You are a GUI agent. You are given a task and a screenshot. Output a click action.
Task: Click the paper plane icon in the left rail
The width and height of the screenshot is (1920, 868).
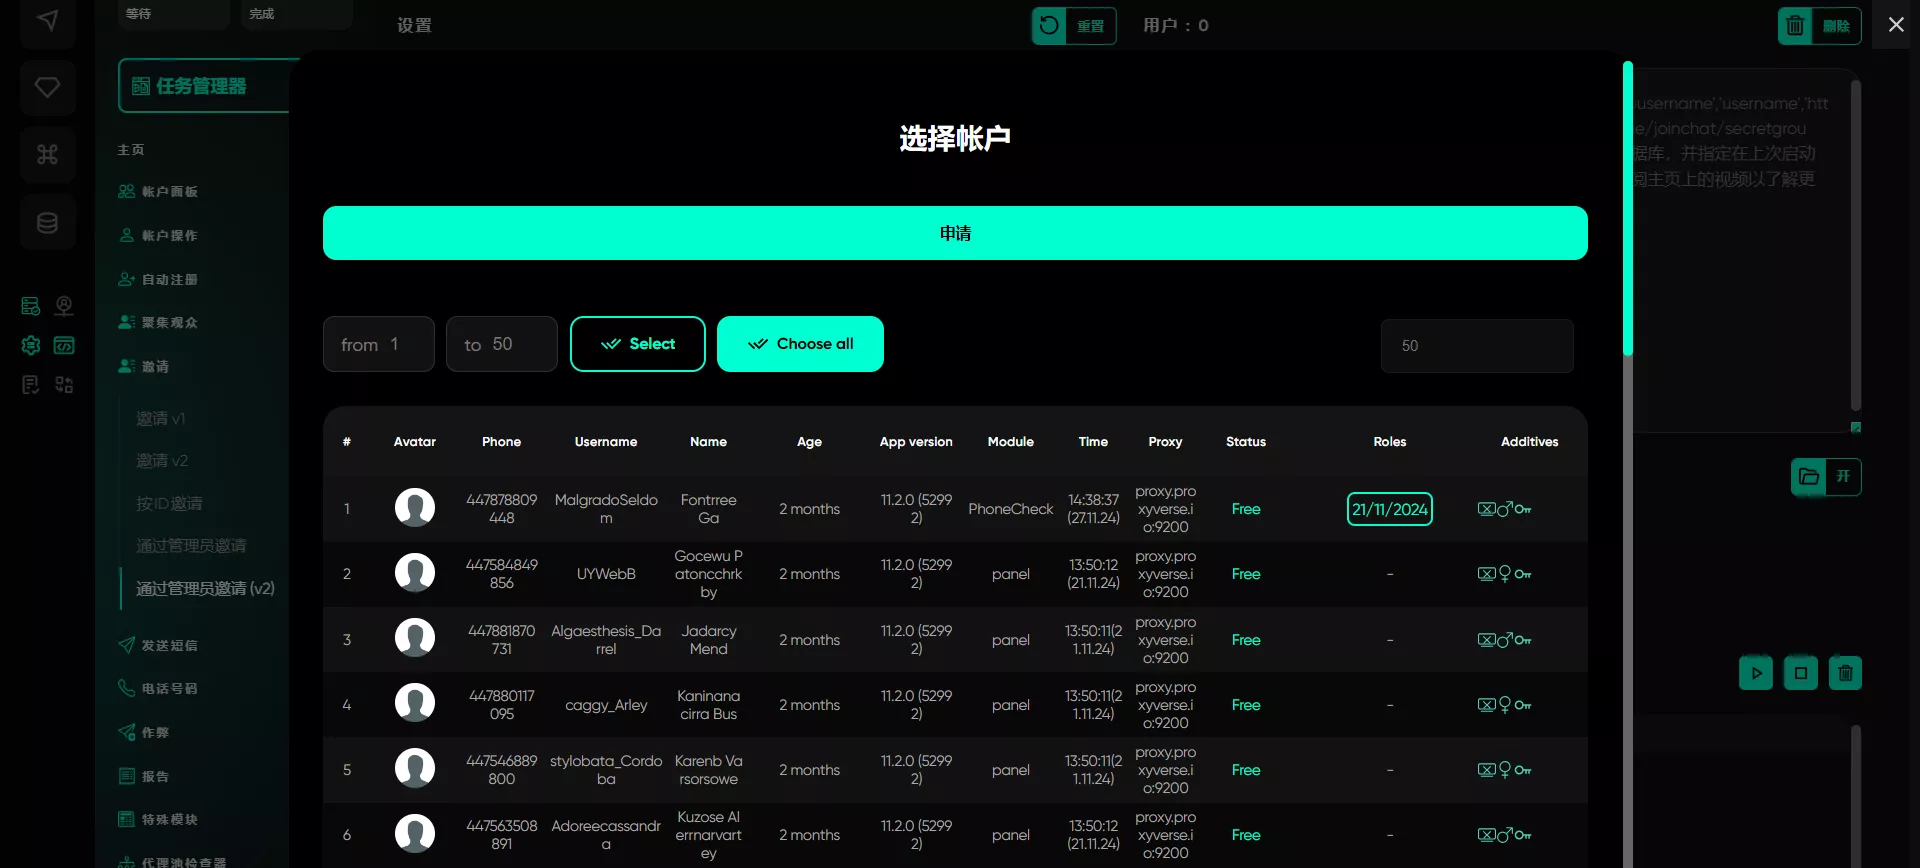[x=47, y=20]
